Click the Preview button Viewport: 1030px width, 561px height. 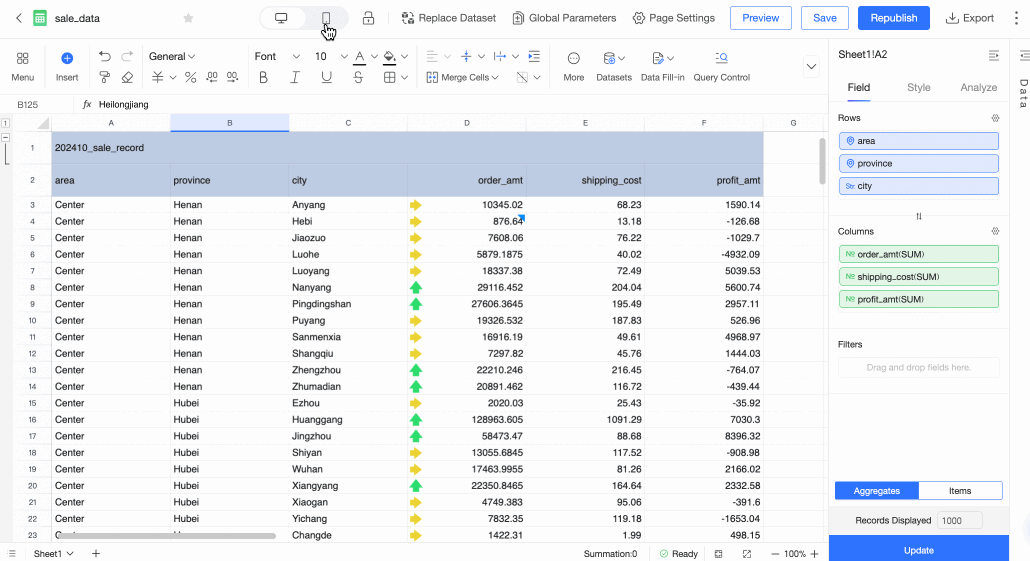pos(760,18)
